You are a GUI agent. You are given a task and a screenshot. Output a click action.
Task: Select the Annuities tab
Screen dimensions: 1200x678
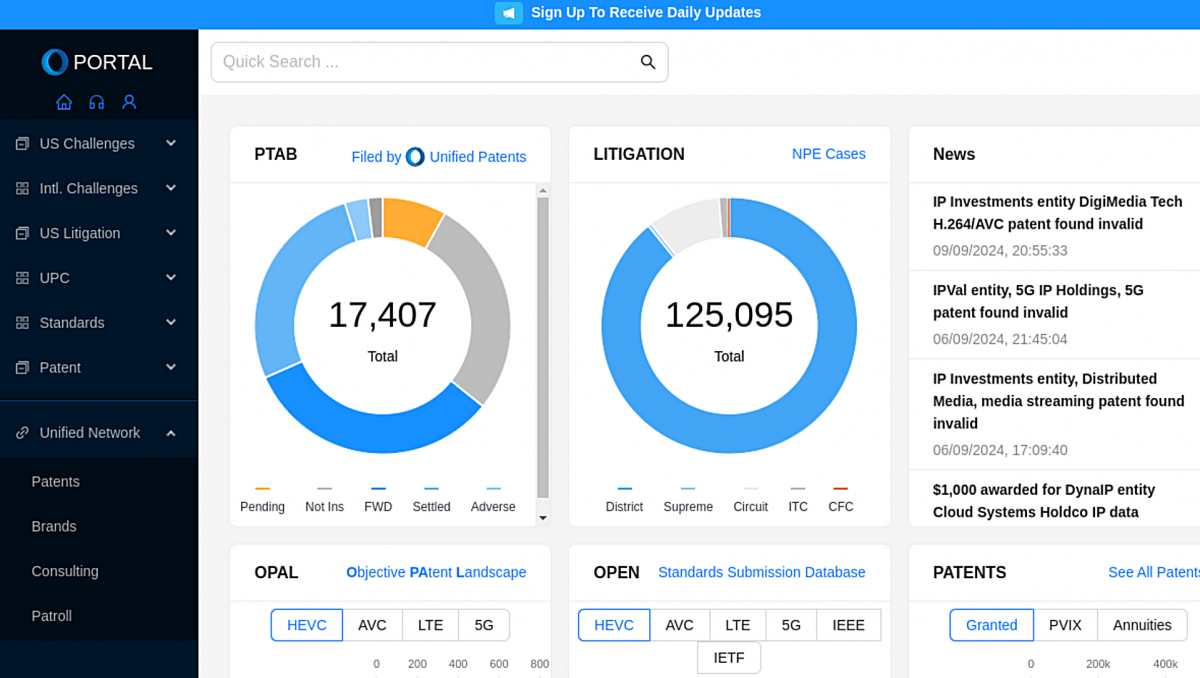pos(1142,625)
